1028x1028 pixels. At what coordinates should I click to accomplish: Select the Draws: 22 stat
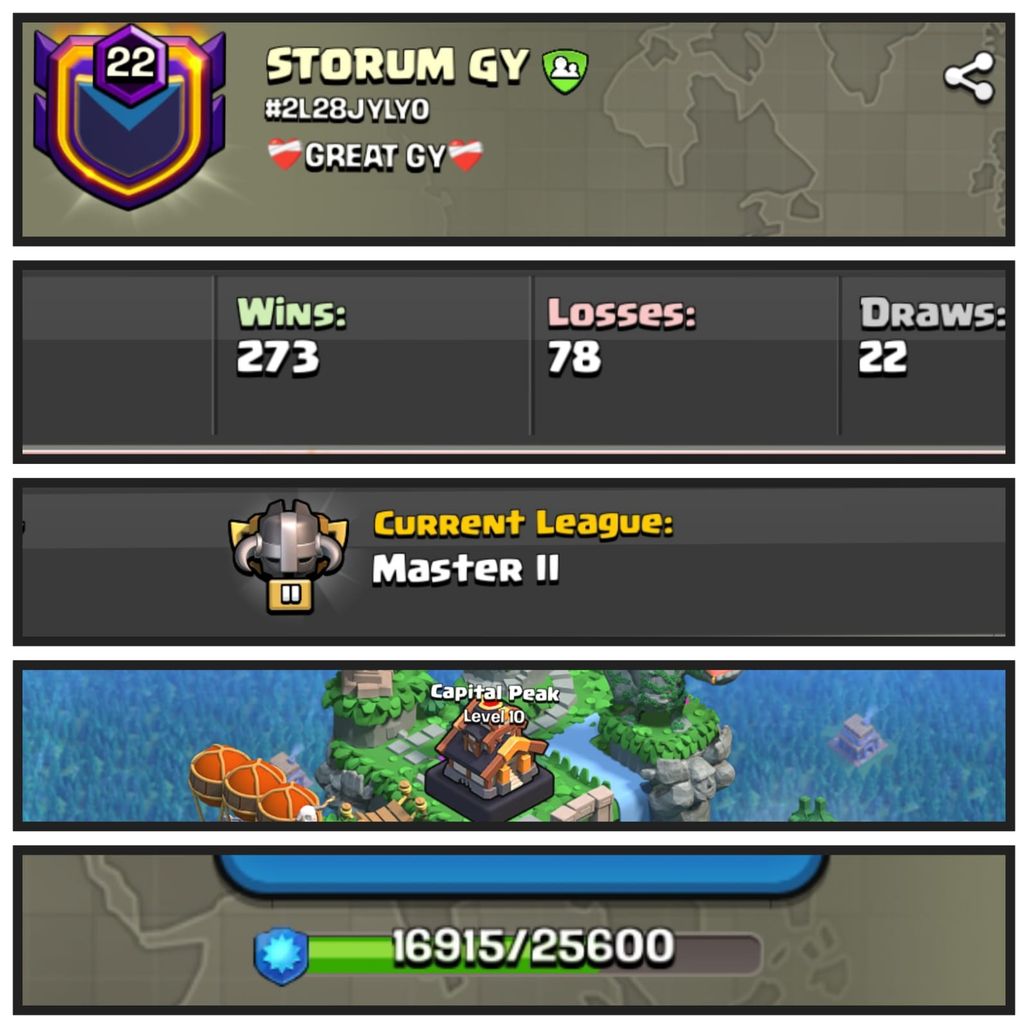tap(932, 336)
